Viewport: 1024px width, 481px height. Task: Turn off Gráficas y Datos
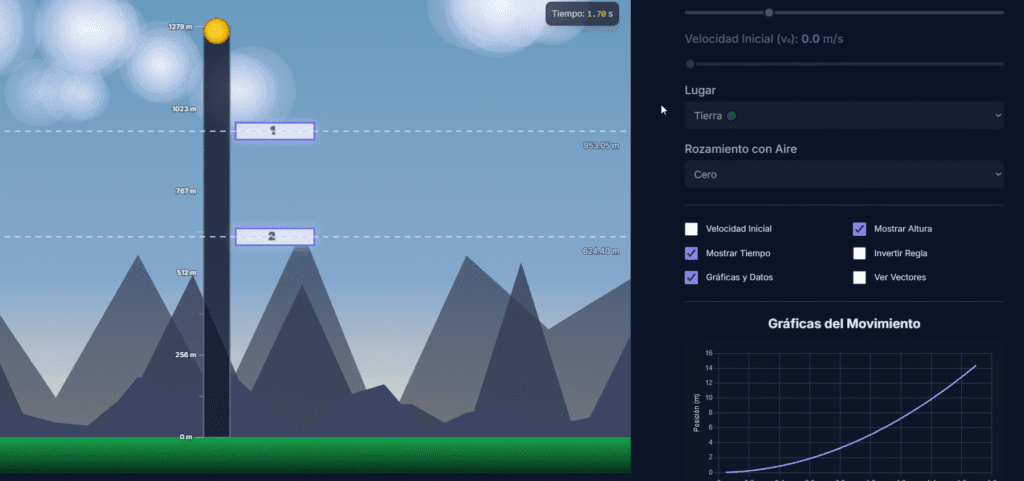(692, 277)
